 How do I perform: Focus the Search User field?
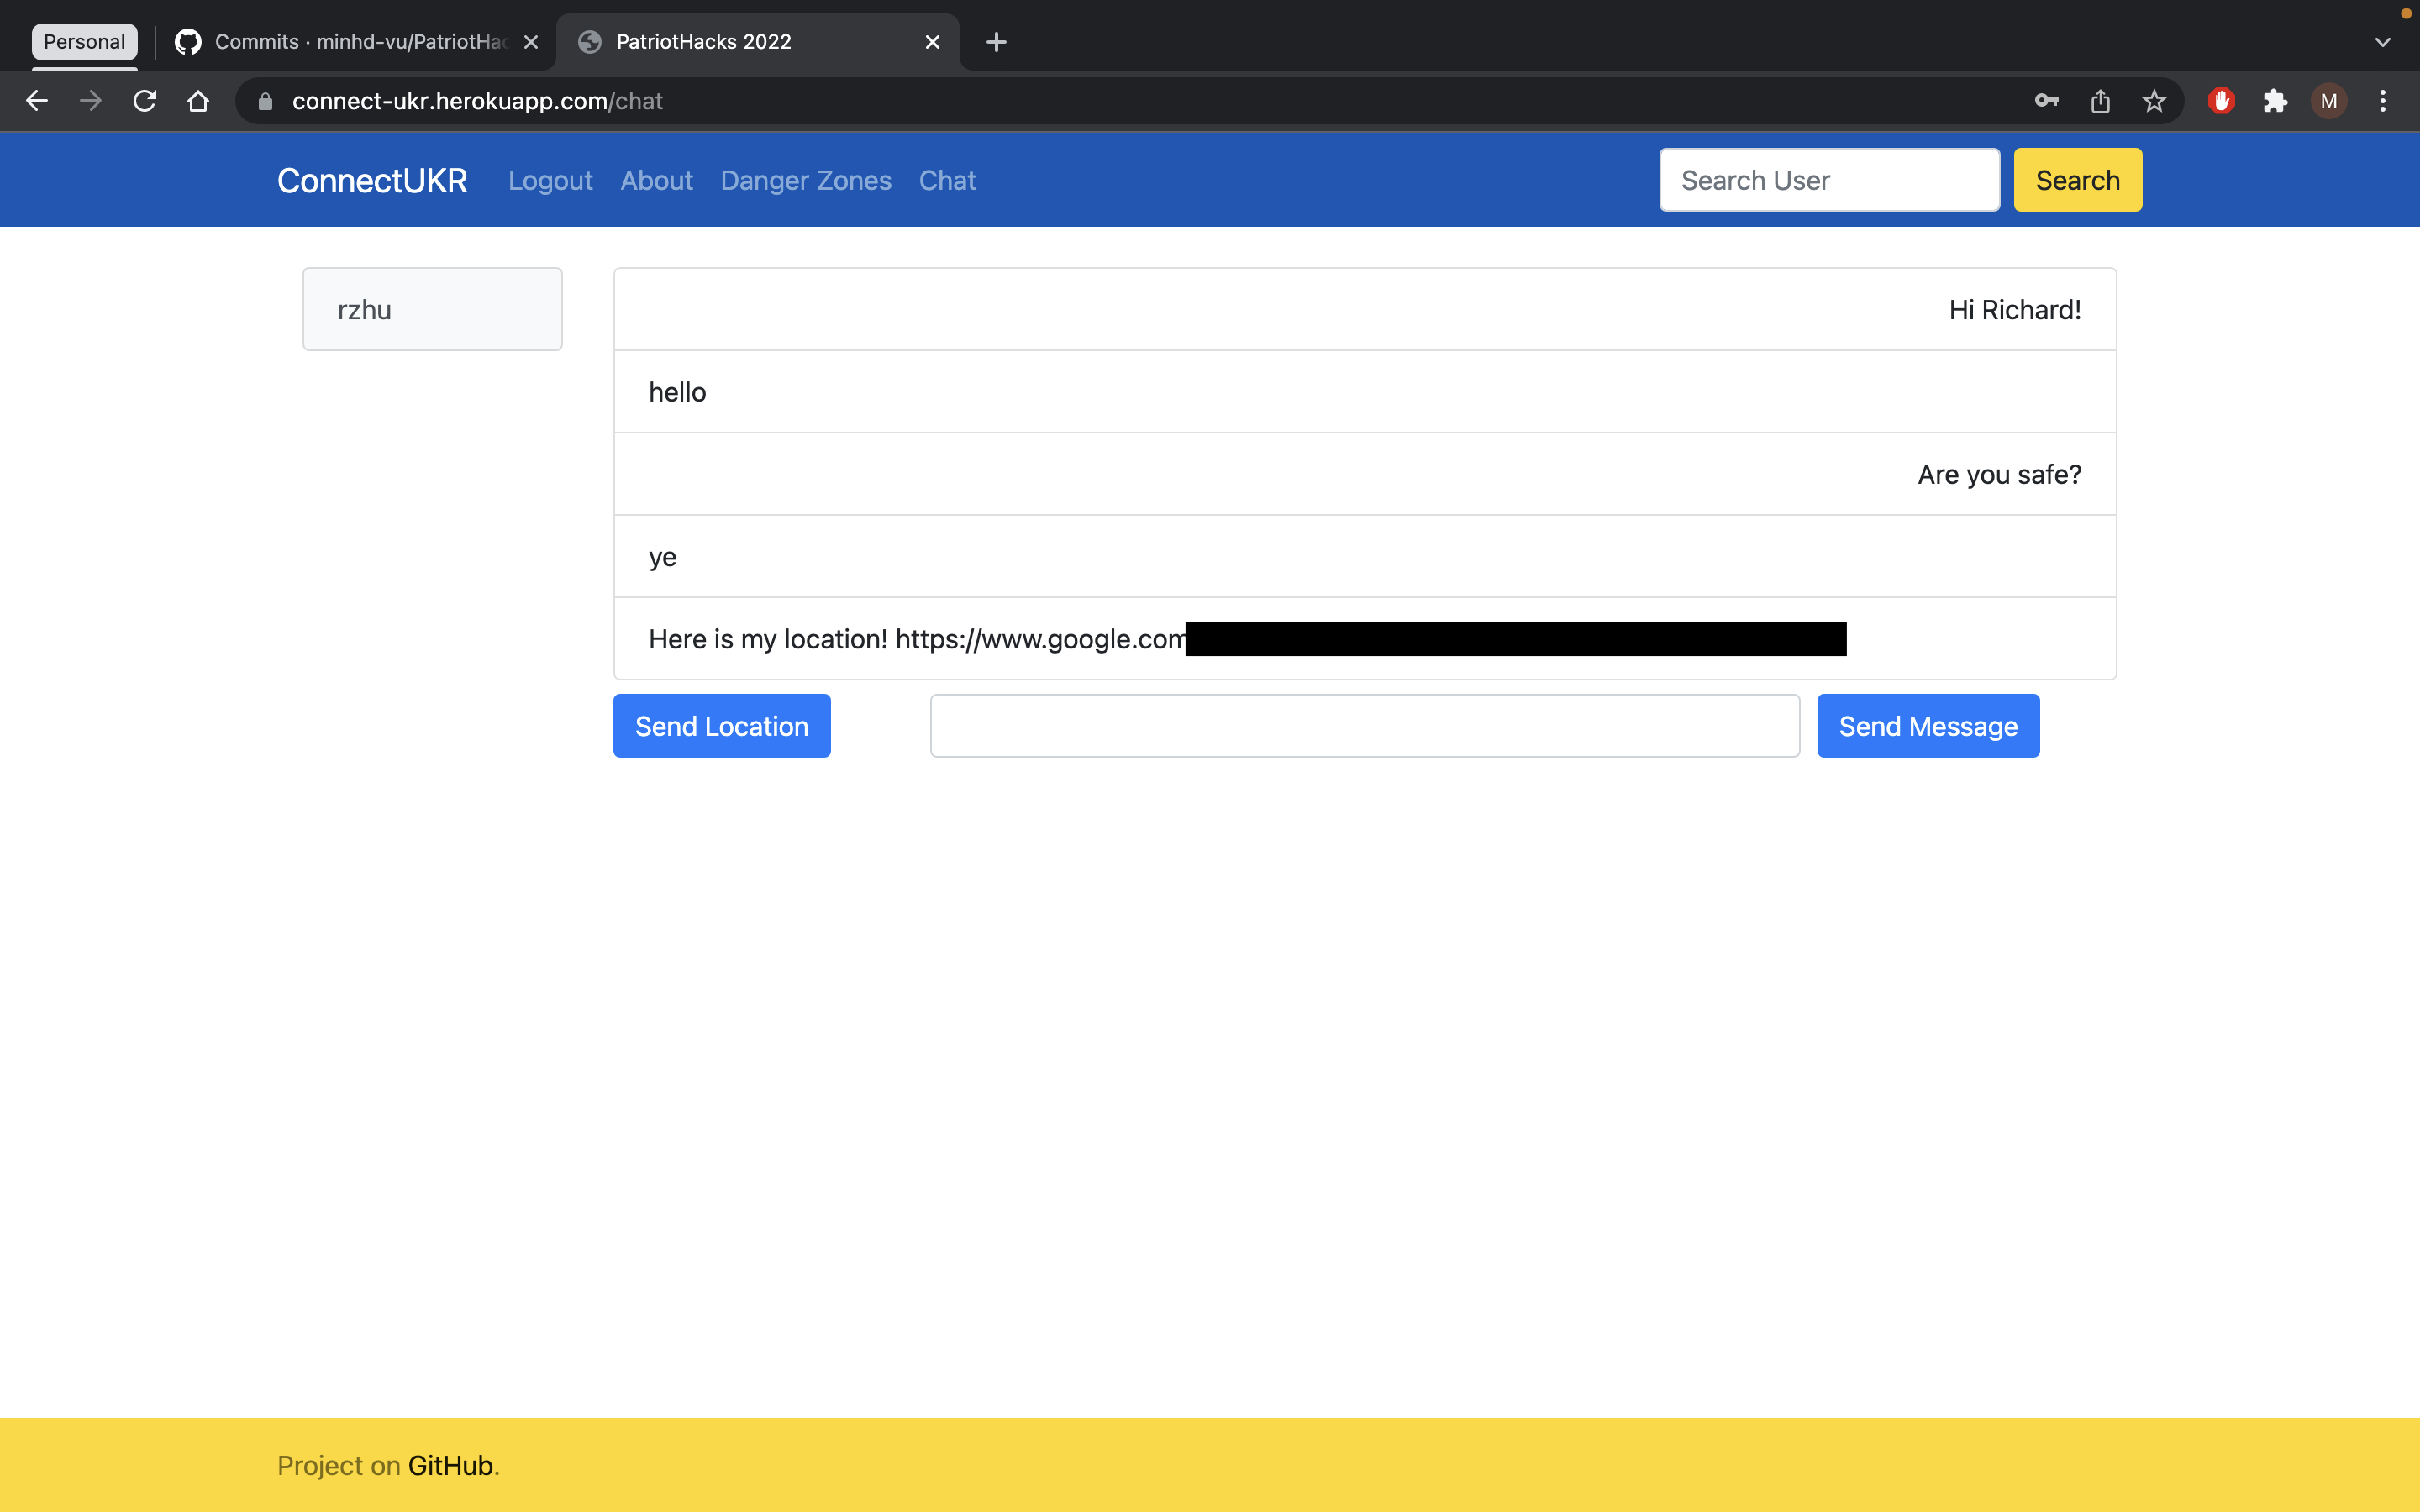click(x=1829, y=180)
